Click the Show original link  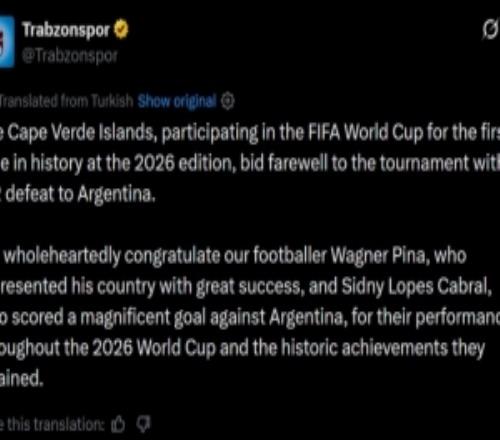[177, 101]
